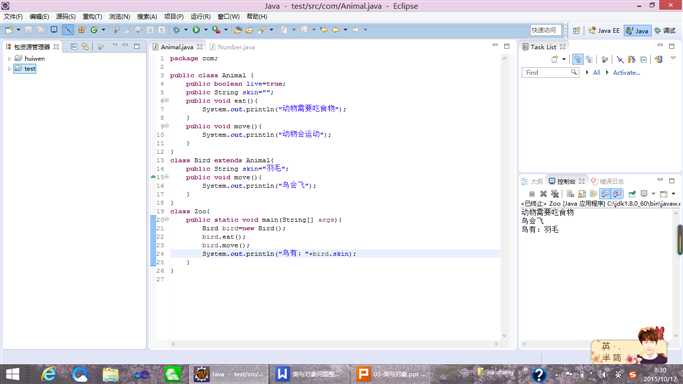683x384 pixels.
Task: Open the 搜索(A) menu
Action: [147, 17]
